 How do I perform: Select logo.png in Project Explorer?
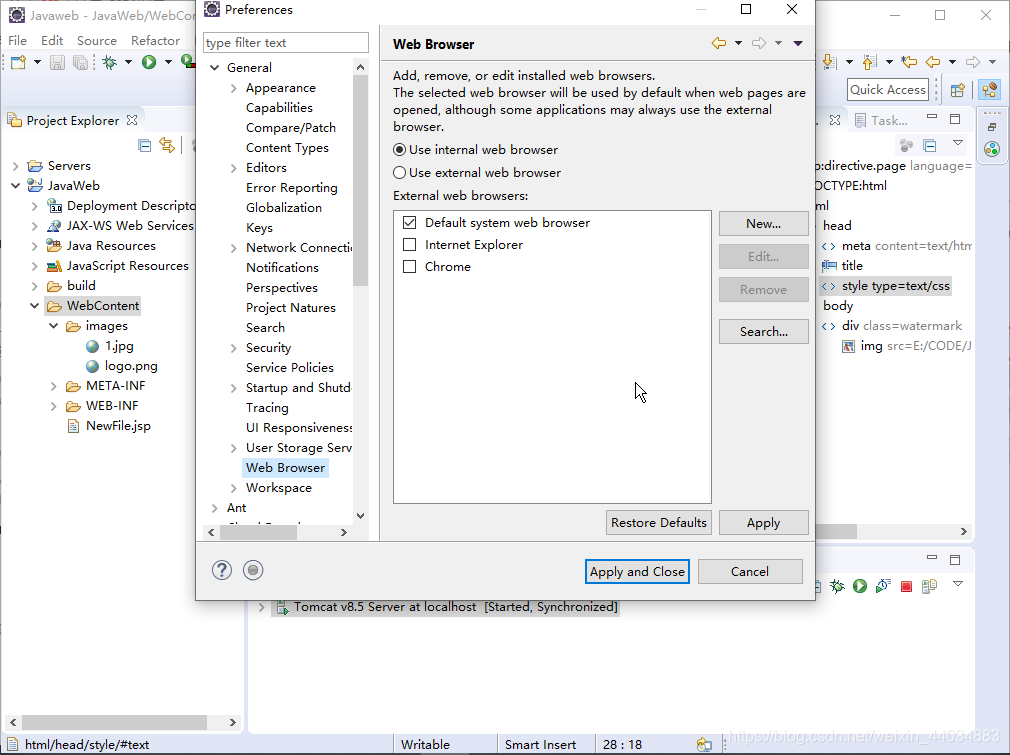131,366
